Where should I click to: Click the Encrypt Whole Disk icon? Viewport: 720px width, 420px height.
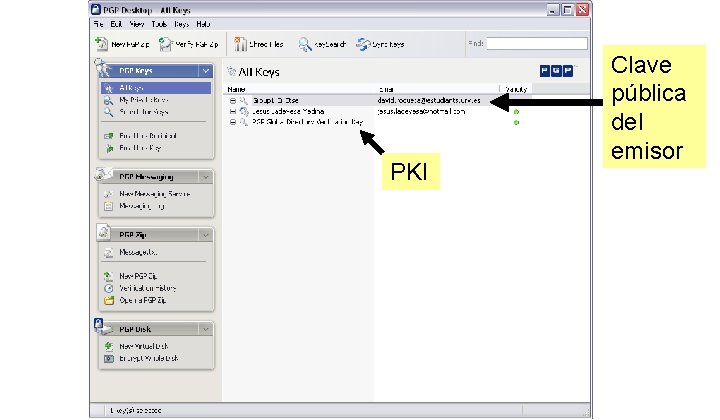(108, 358)
